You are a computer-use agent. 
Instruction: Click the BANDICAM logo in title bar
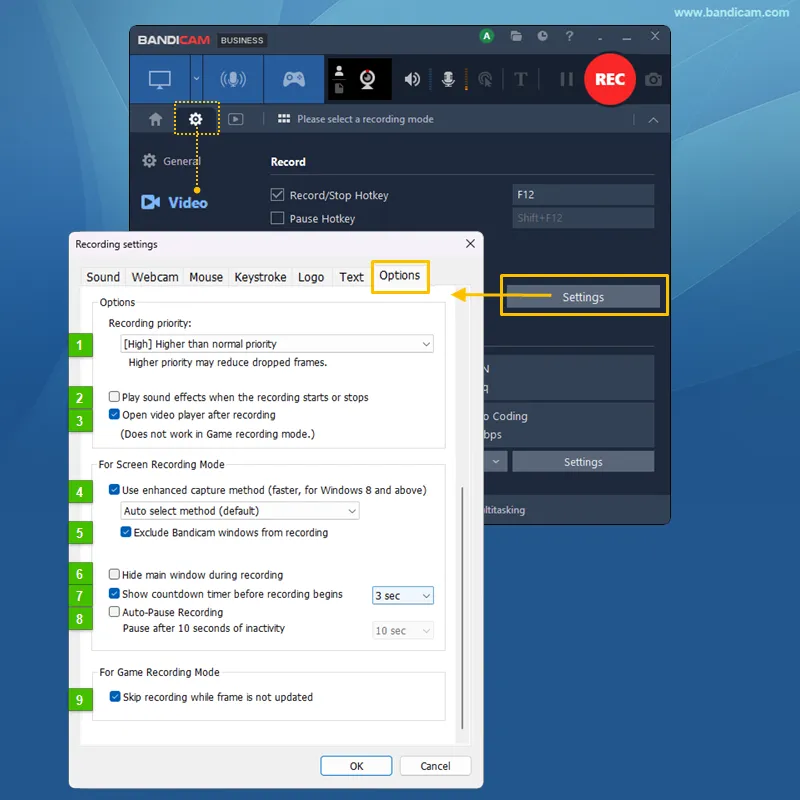(x=173, y=40)
